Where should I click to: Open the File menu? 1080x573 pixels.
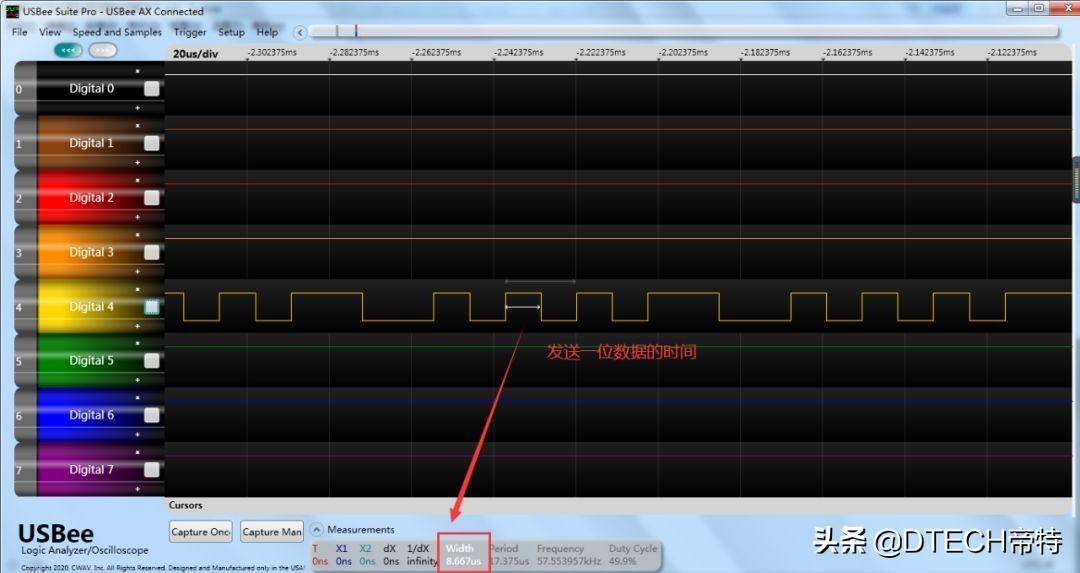19,32
